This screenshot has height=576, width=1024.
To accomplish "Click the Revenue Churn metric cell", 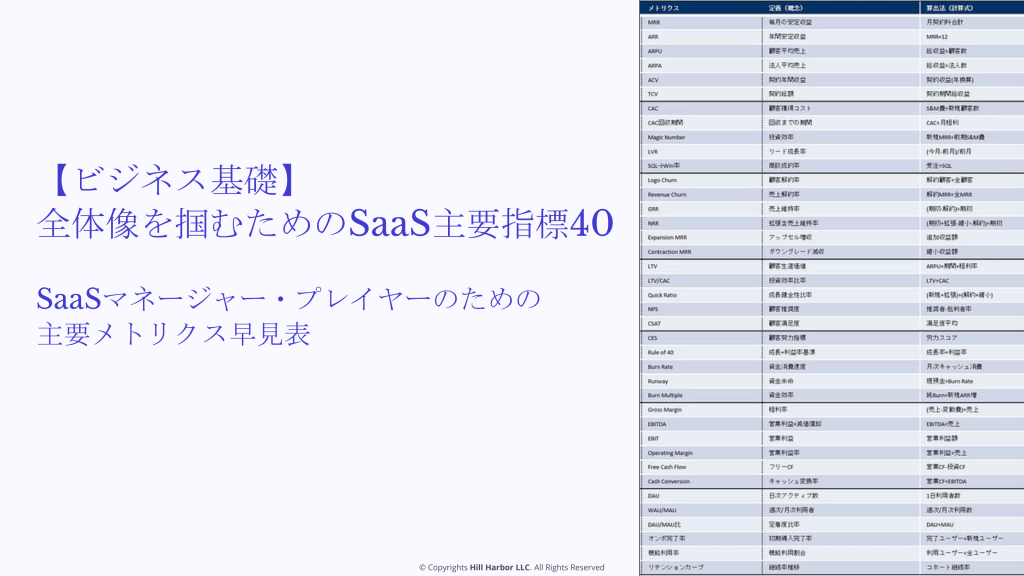I will 667,195.
